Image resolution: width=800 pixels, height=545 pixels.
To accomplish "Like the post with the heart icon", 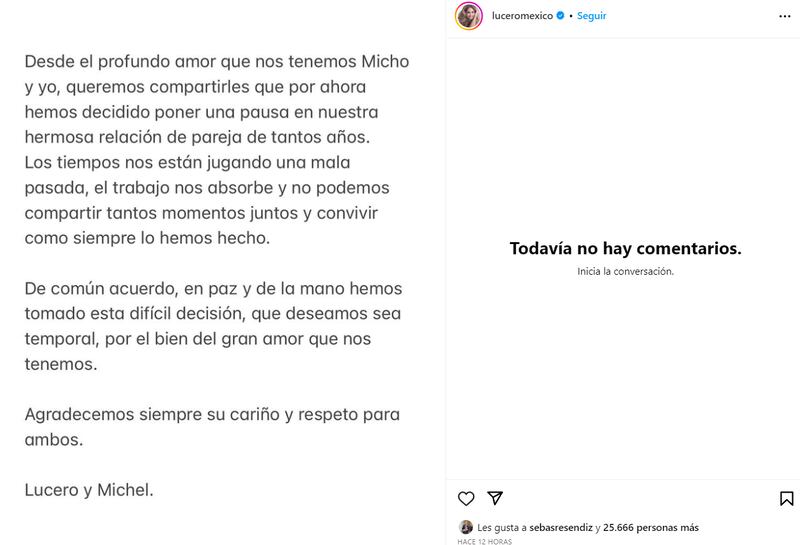I will click(466, 498).
